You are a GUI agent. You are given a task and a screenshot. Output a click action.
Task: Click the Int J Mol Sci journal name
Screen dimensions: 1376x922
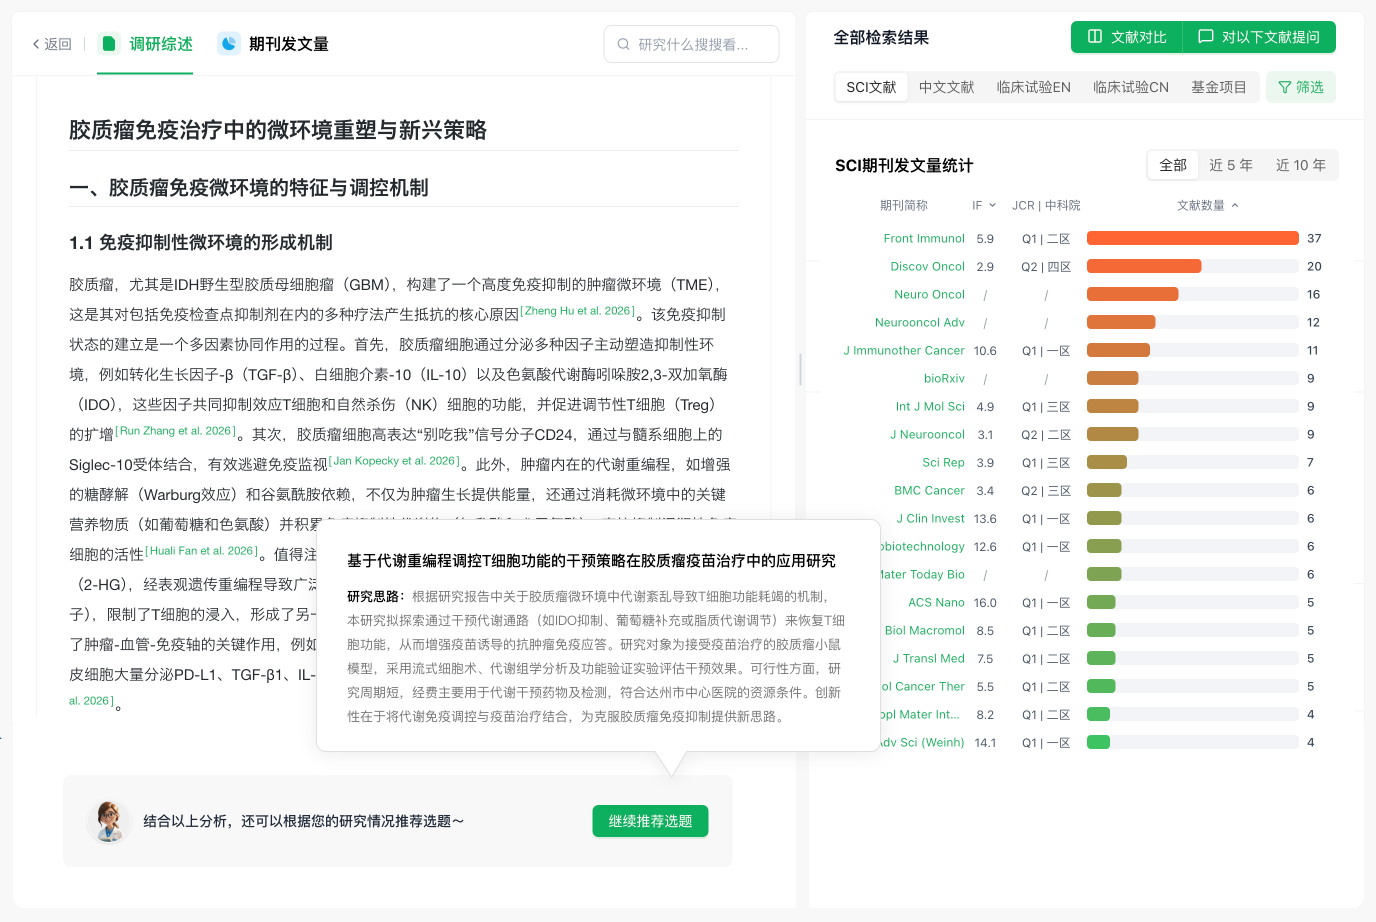(930, 406)
